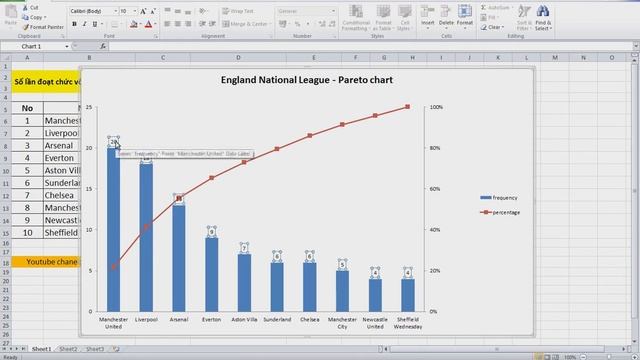The height and width of the screenshot is (360, 640).
Task: Click the Delete cells button
Action: pyautogui.click(x=446, y=16)
